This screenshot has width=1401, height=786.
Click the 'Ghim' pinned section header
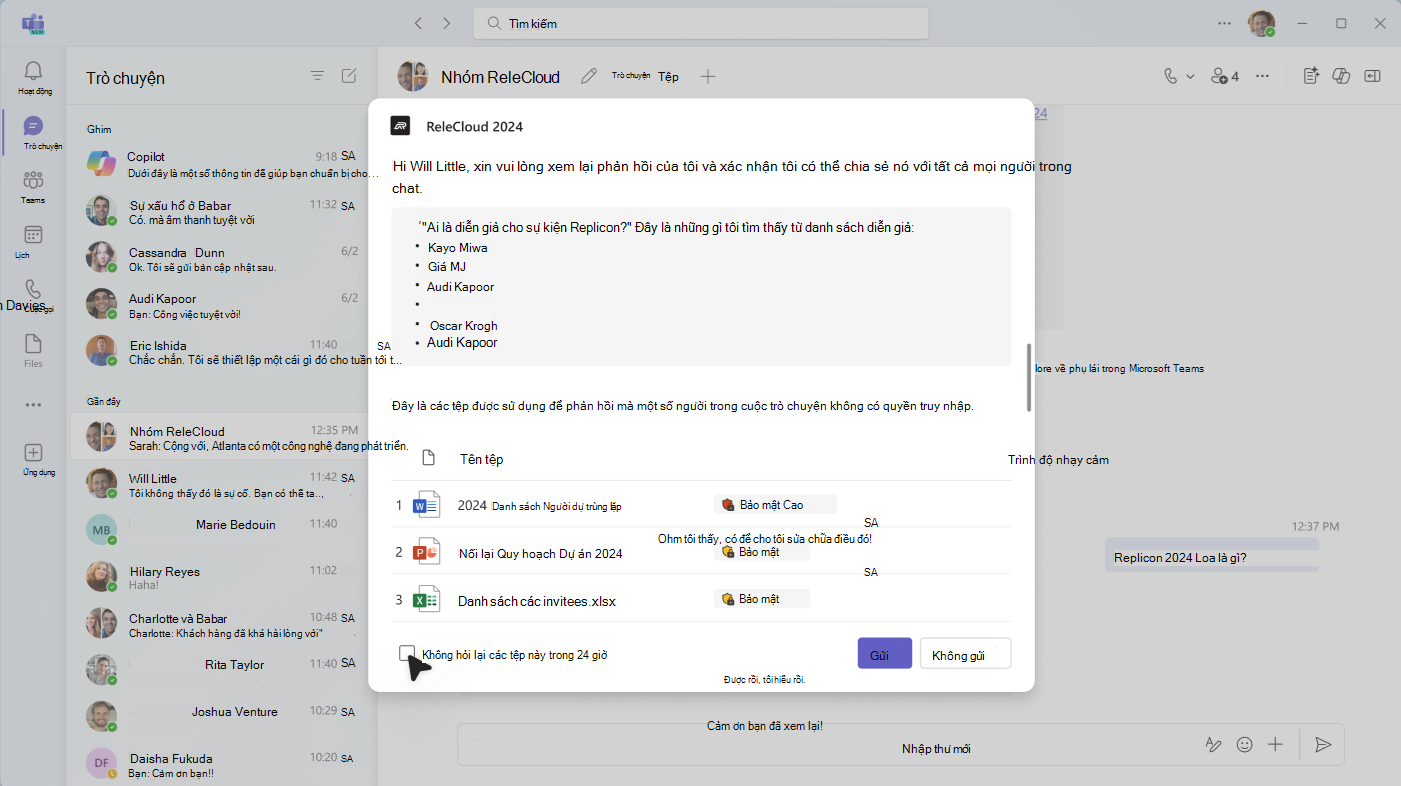coord(99,129)
